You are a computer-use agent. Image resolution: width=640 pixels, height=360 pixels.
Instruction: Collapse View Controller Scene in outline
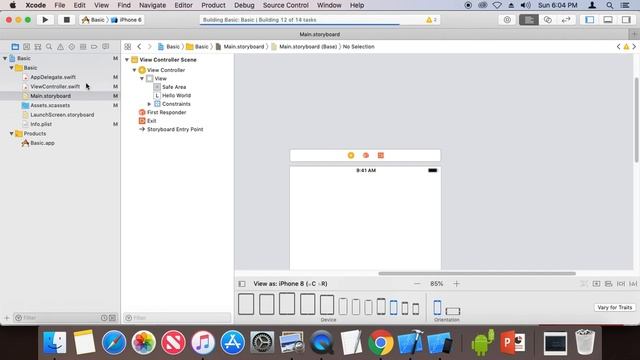[127, 60]
